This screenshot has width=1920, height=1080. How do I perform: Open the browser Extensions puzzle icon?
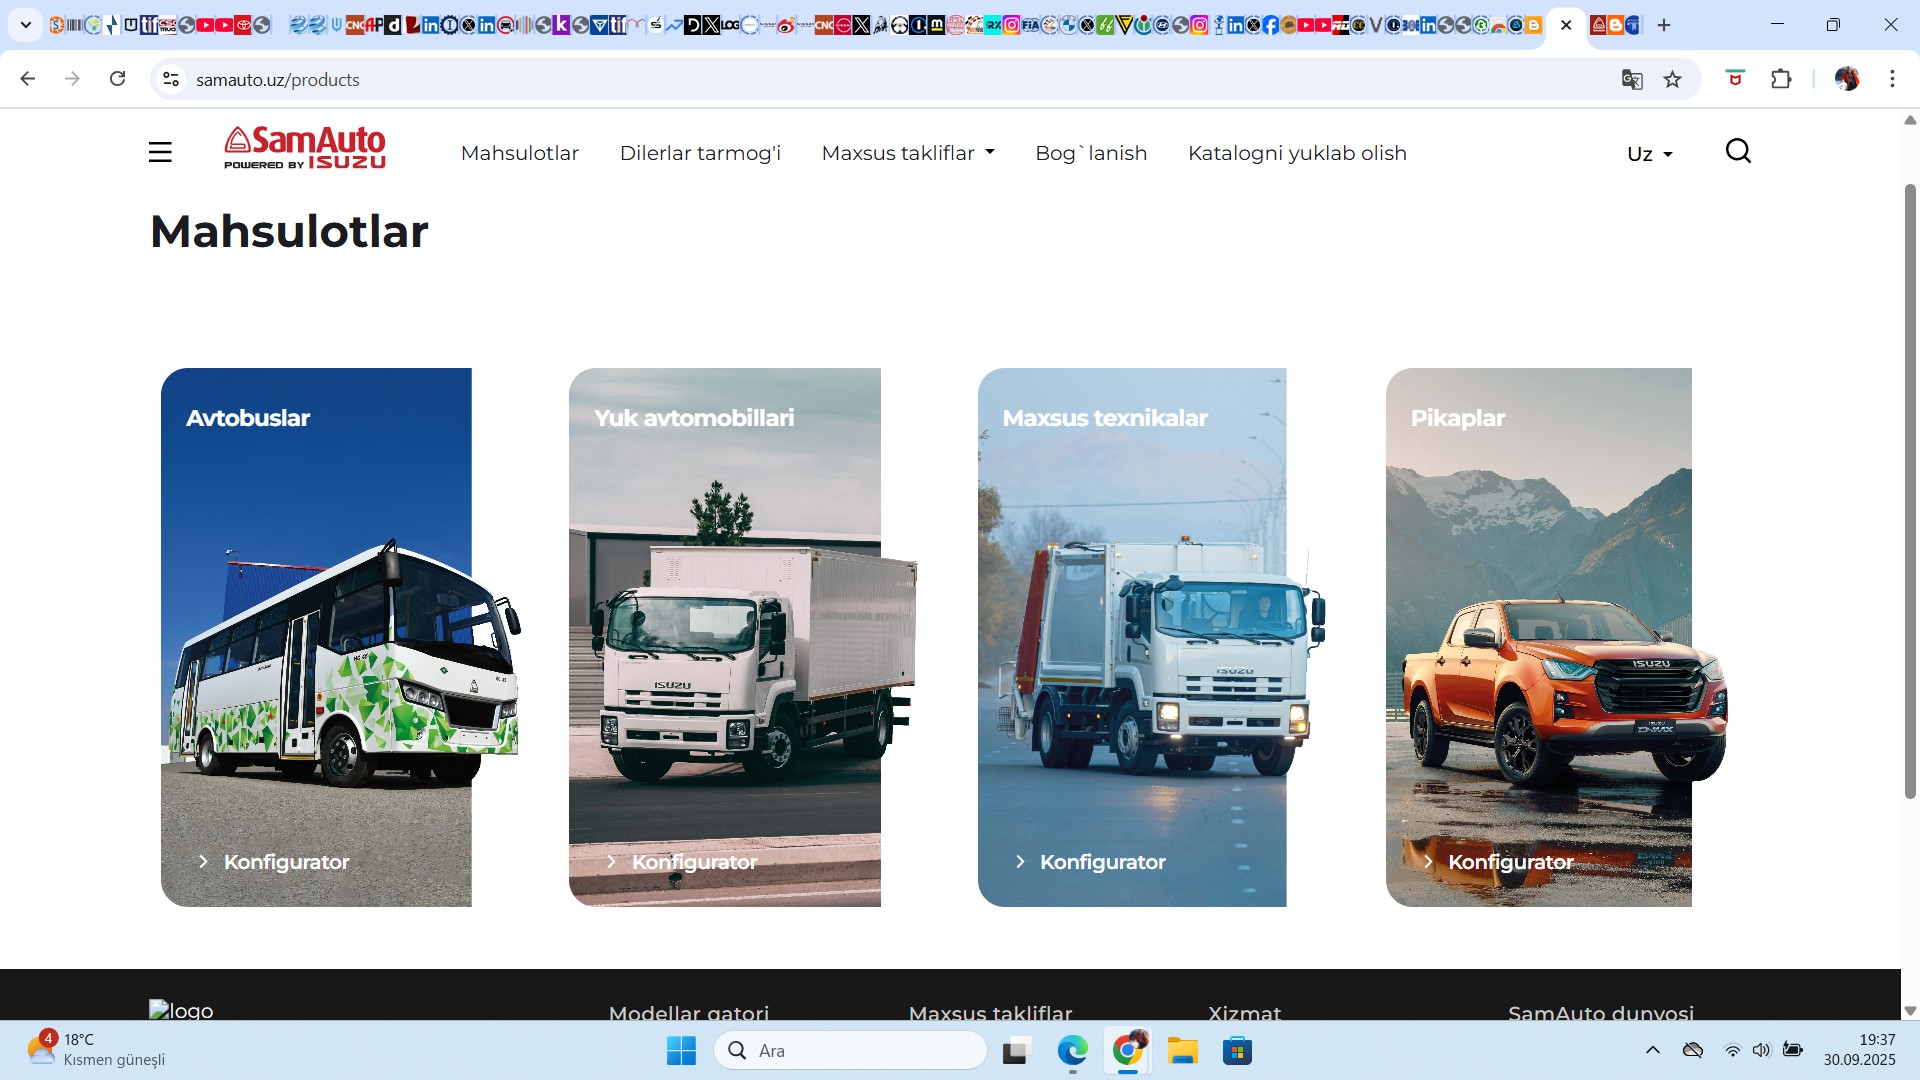pyautogui.click(x=1781, y=79)
